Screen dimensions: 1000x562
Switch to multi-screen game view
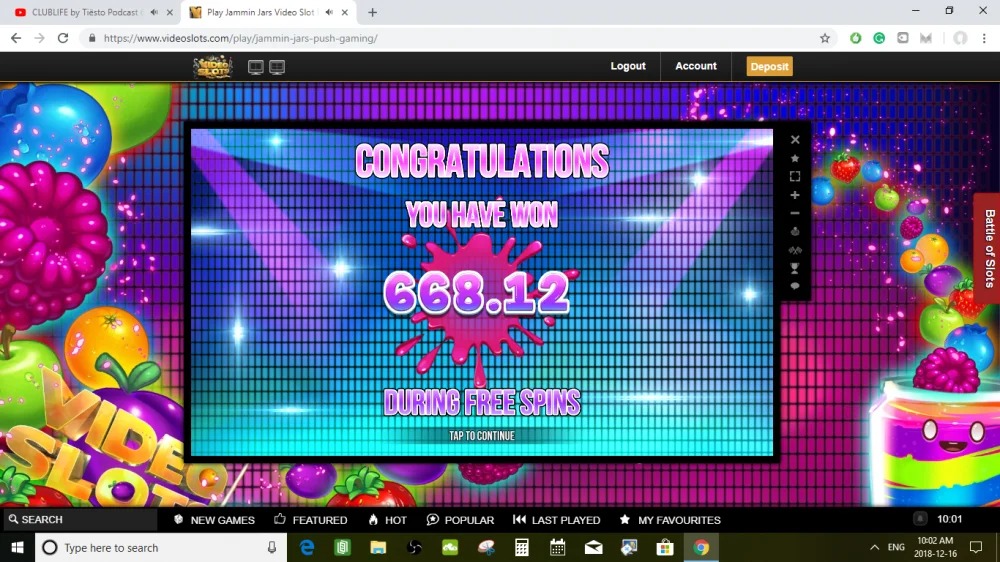(x=277, y=67)
